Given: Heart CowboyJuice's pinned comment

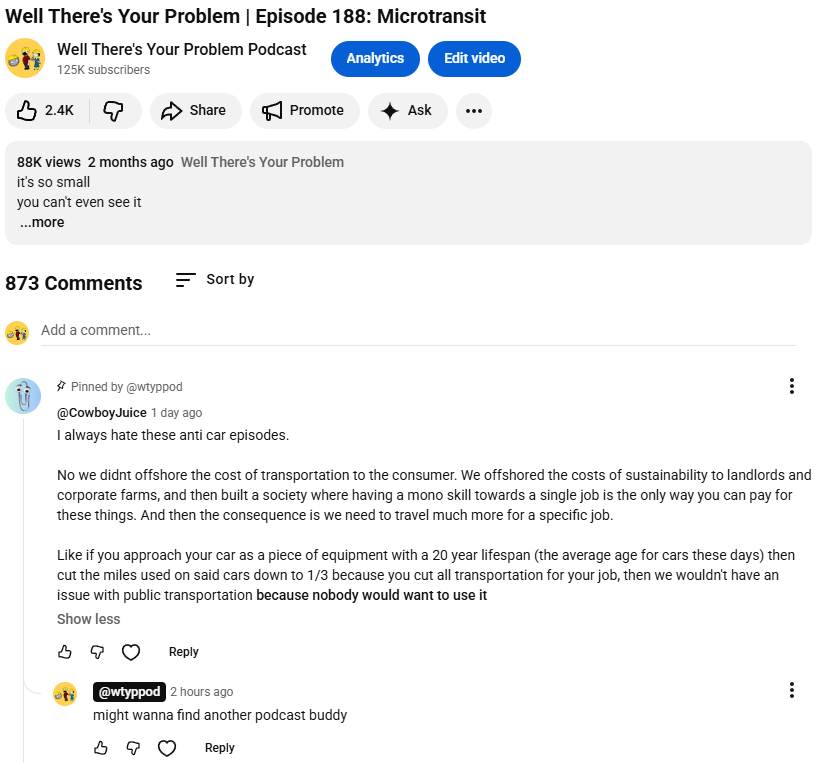Looking at the screenshot, I should coord(131,652).
